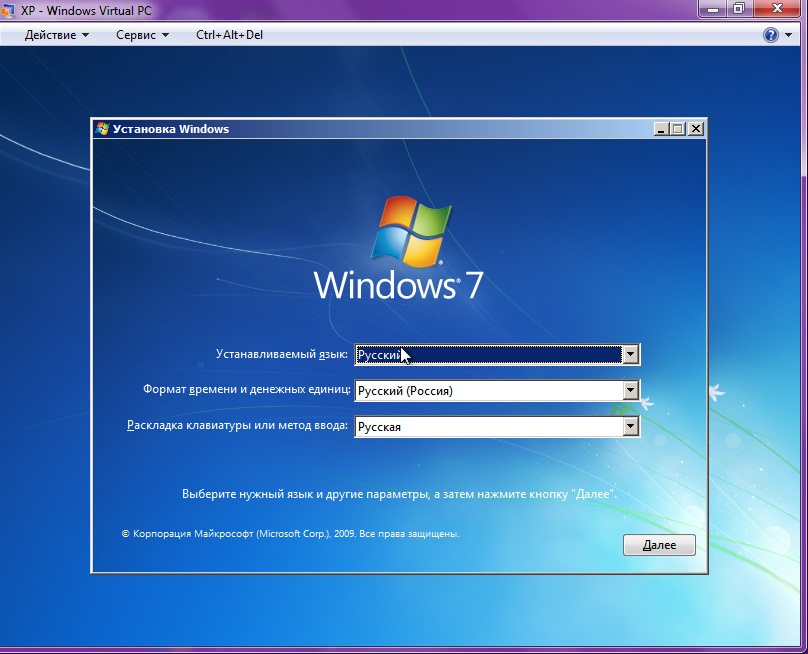This screenshot has width=808, height=654.
Task: Click the Выберите нужный язык instruction text
Action: 399,494
